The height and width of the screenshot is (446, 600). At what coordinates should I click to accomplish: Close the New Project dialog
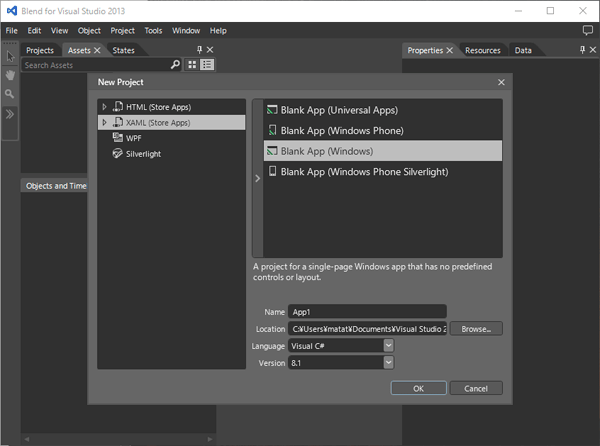(x=501, y=82)
